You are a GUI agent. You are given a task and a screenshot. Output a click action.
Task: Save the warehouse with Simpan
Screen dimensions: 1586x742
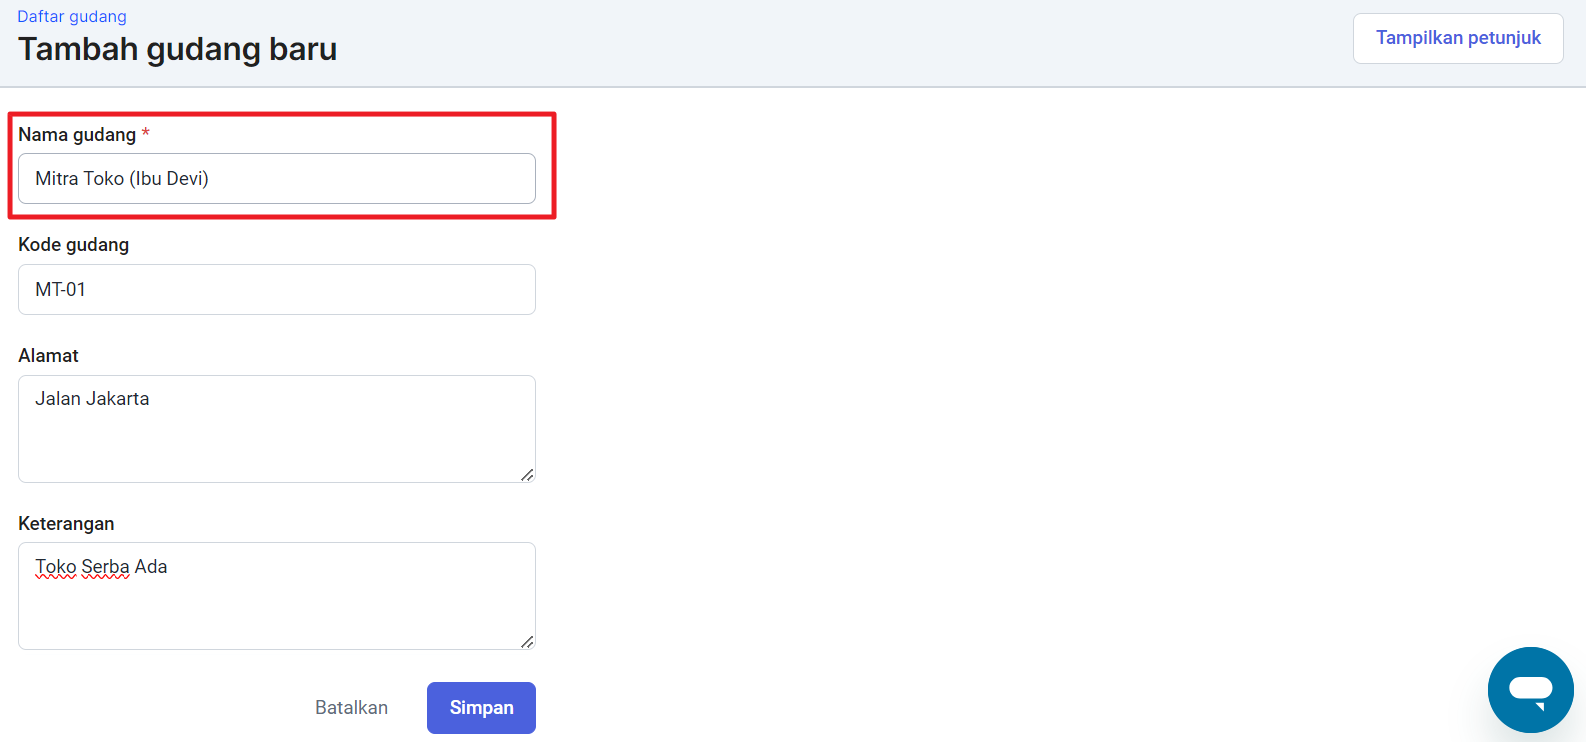pyautogui.click(x=481, y=708)
